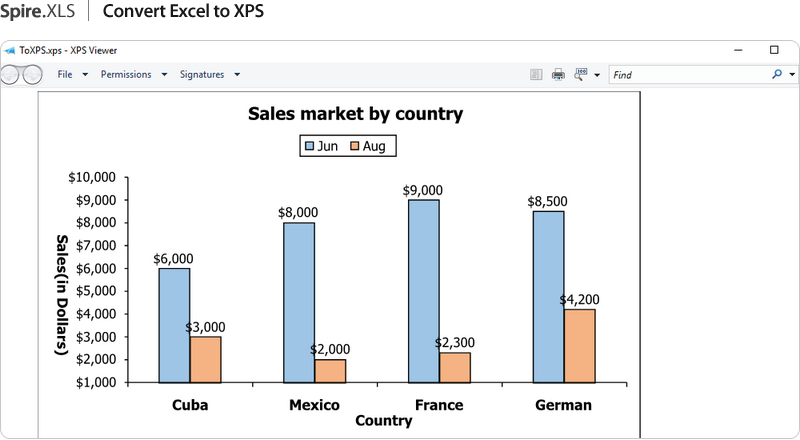
Task: Click the blue Jun legend swatch
Action: (x=309, y=146)
